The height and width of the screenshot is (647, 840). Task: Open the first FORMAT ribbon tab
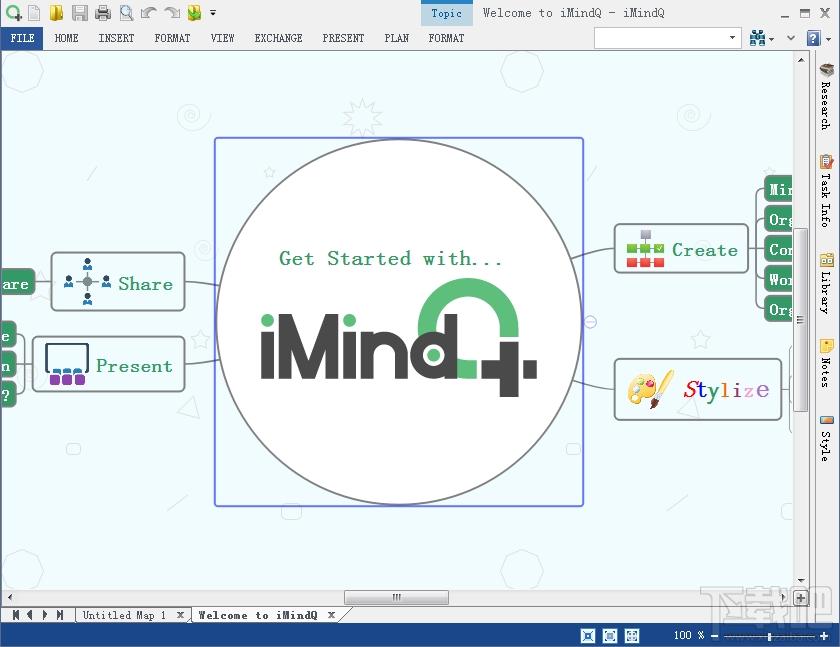pyautogui.click(x=172, y=38)
